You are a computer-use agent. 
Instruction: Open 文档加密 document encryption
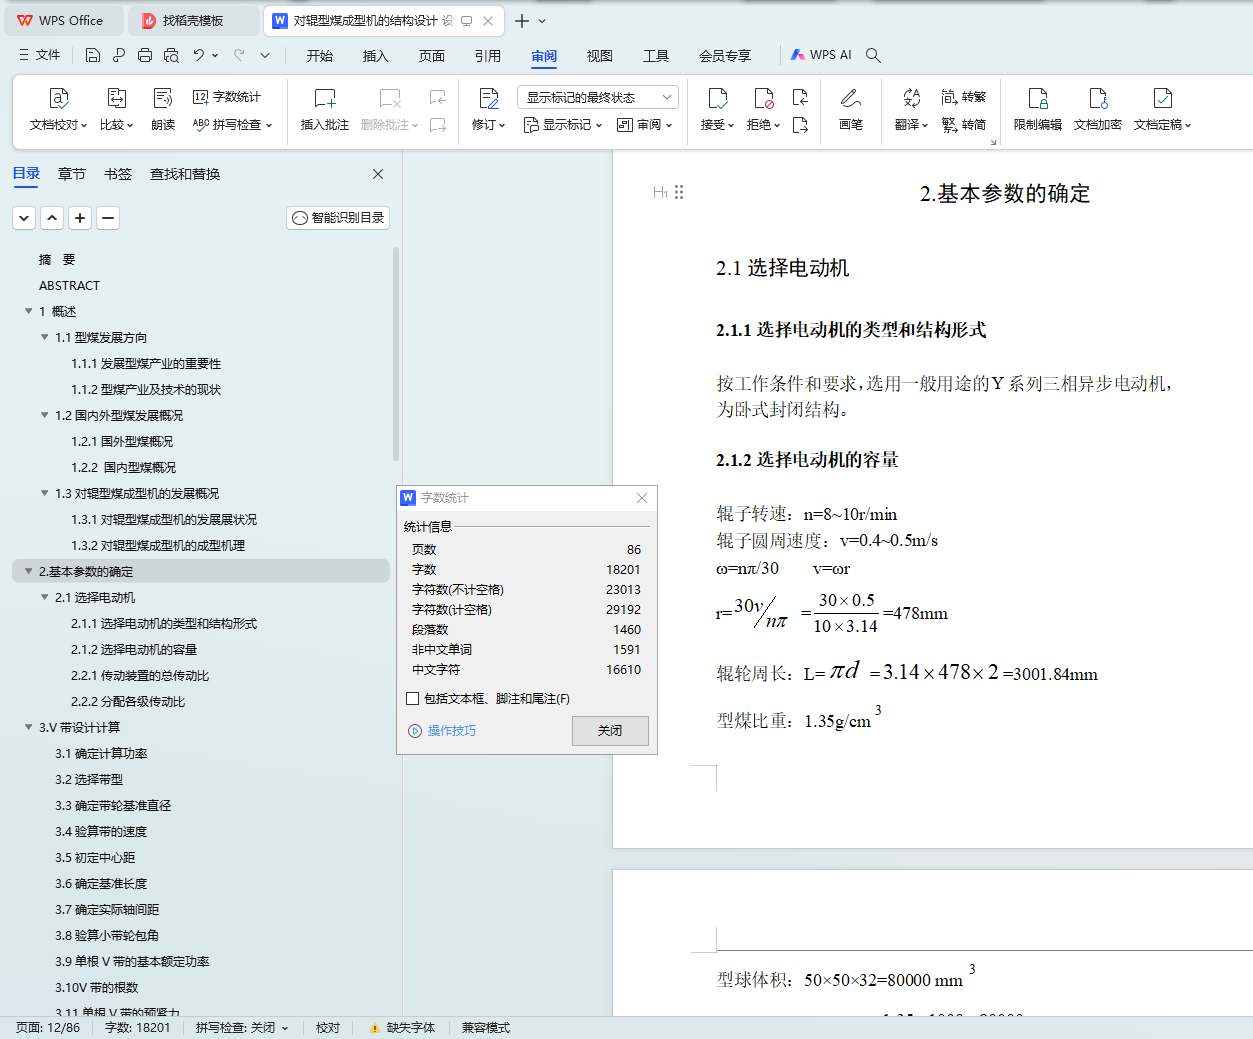tap(1098, 110)
